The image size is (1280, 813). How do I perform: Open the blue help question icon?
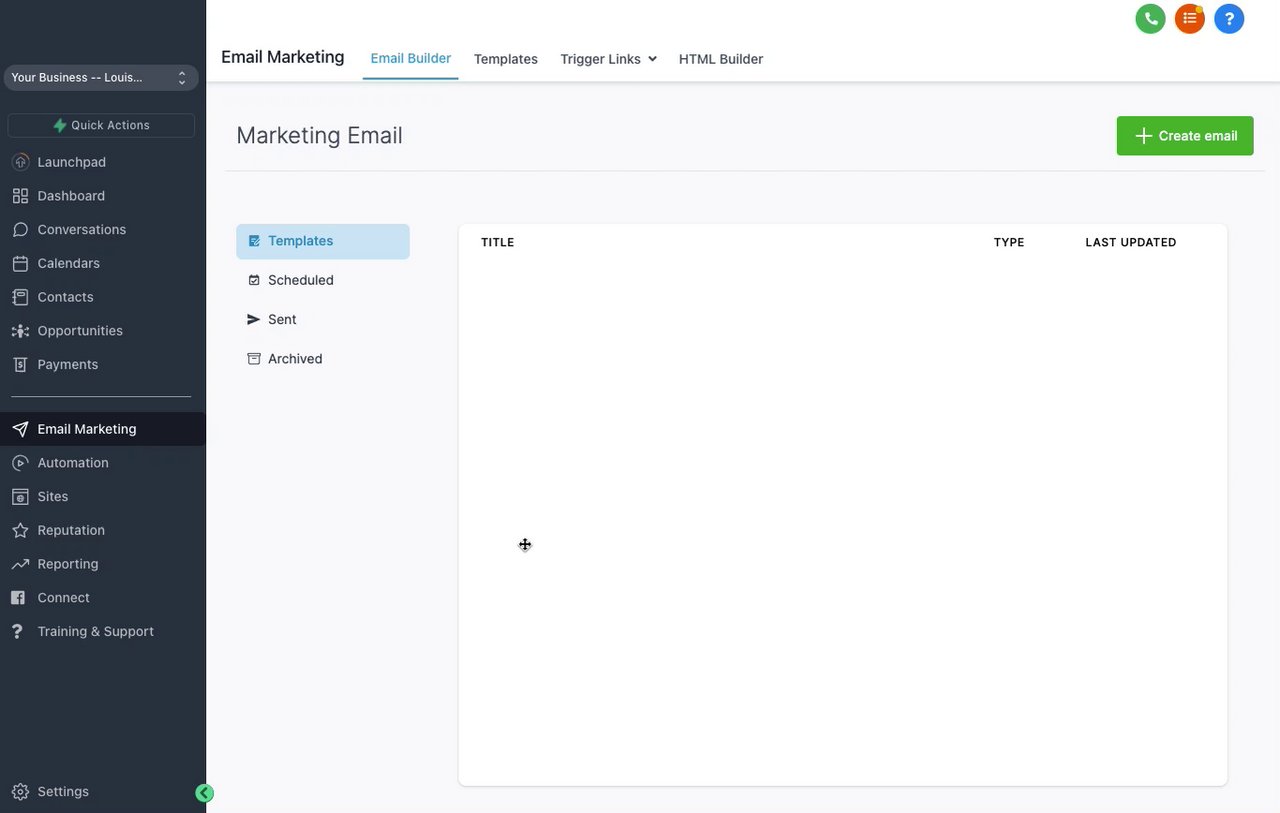point(1229,19)
